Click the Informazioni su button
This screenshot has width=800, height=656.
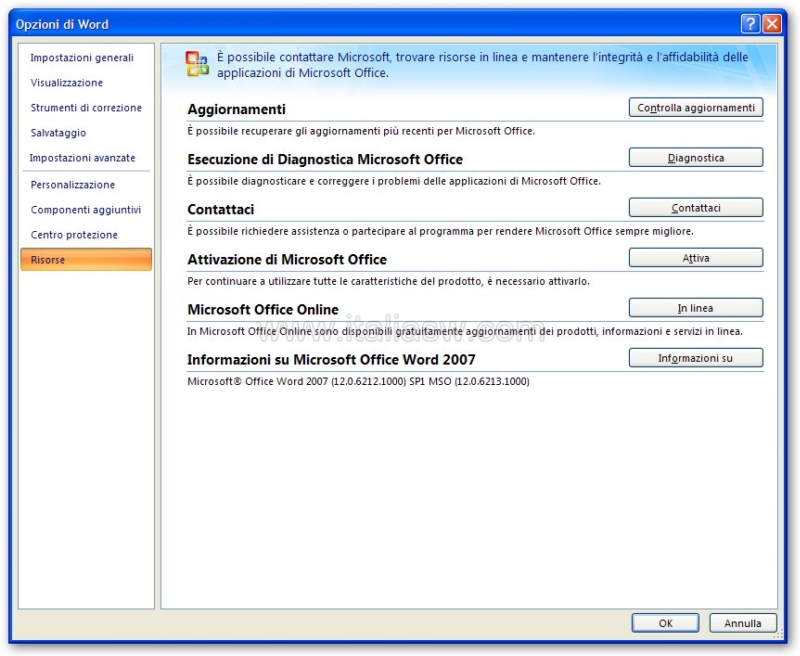[696, 358]
